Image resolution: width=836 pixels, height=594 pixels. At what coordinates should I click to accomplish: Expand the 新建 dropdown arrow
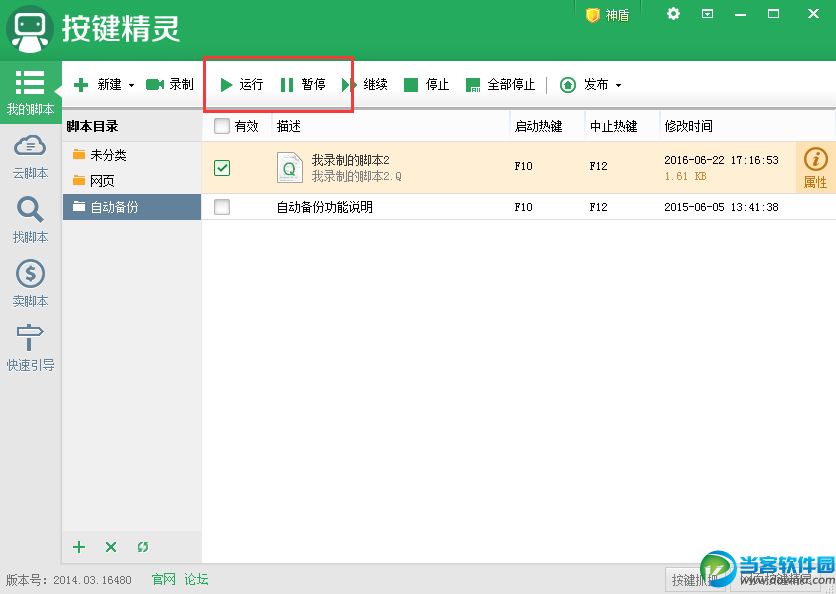(131, 86)
